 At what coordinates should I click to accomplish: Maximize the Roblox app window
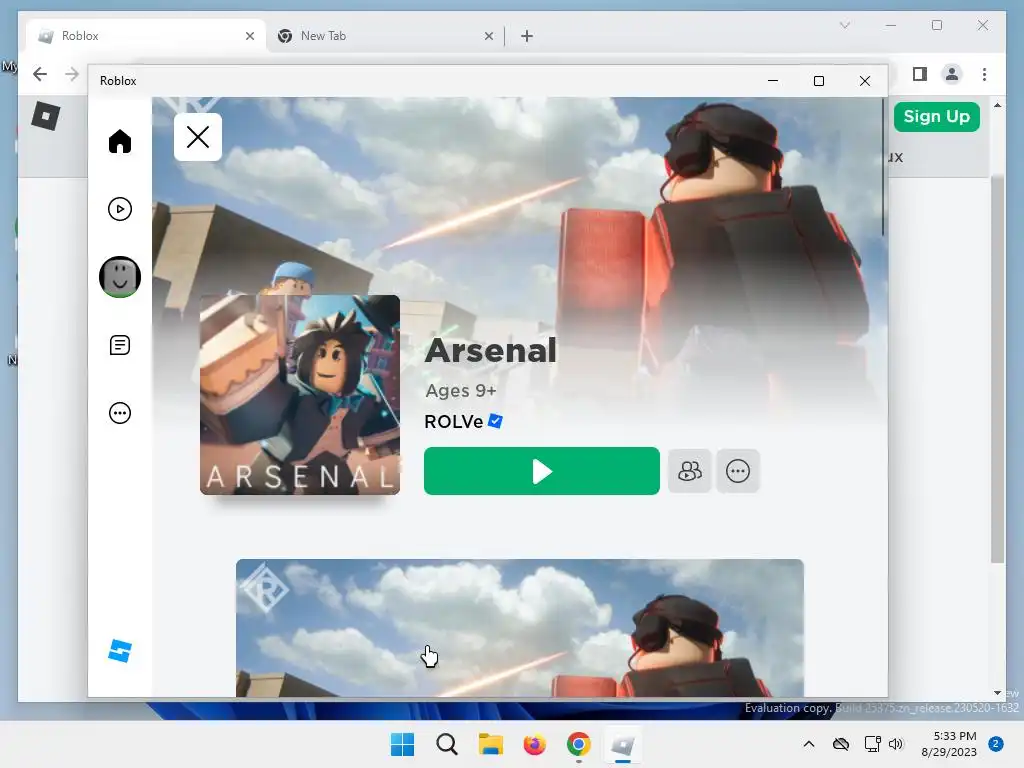coord(818,80)
